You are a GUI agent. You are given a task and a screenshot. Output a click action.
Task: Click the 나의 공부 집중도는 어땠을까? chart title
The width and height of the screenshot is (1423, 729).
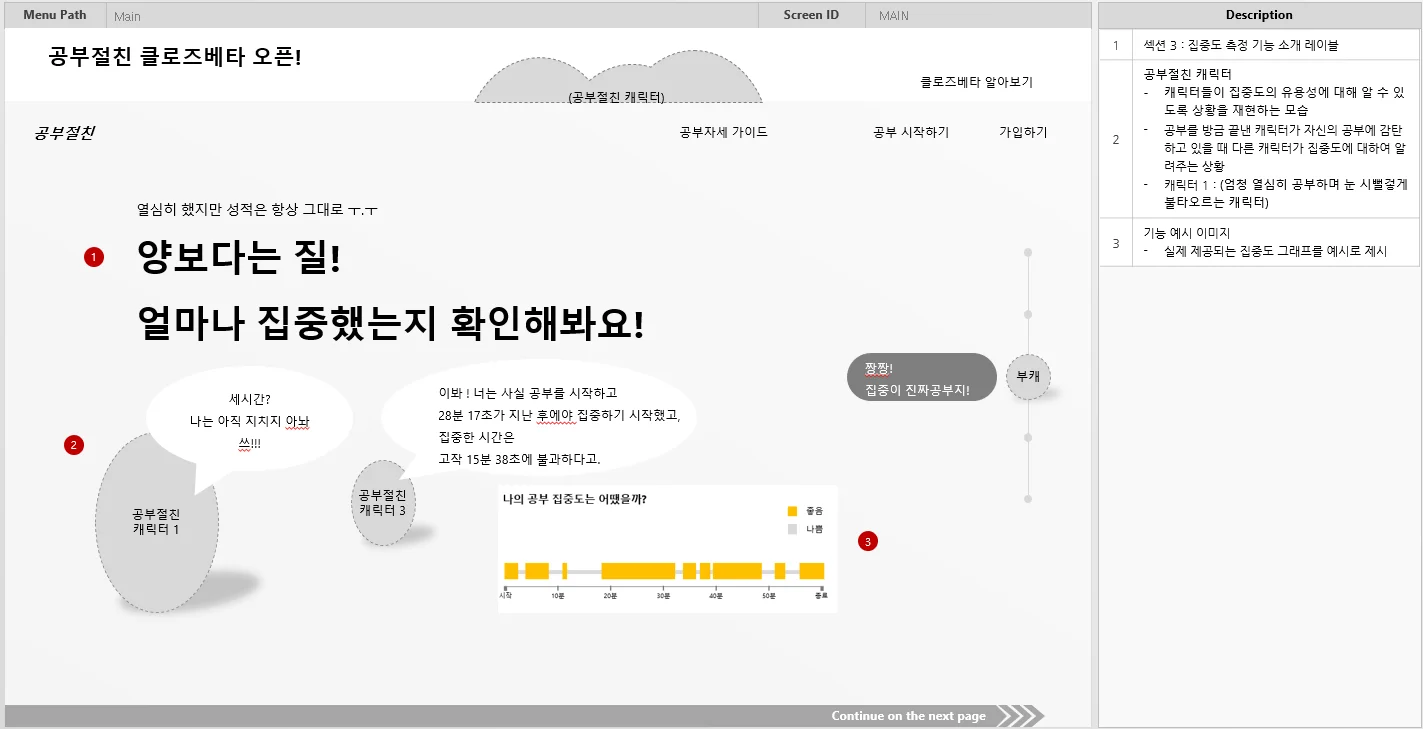point(574,498)
